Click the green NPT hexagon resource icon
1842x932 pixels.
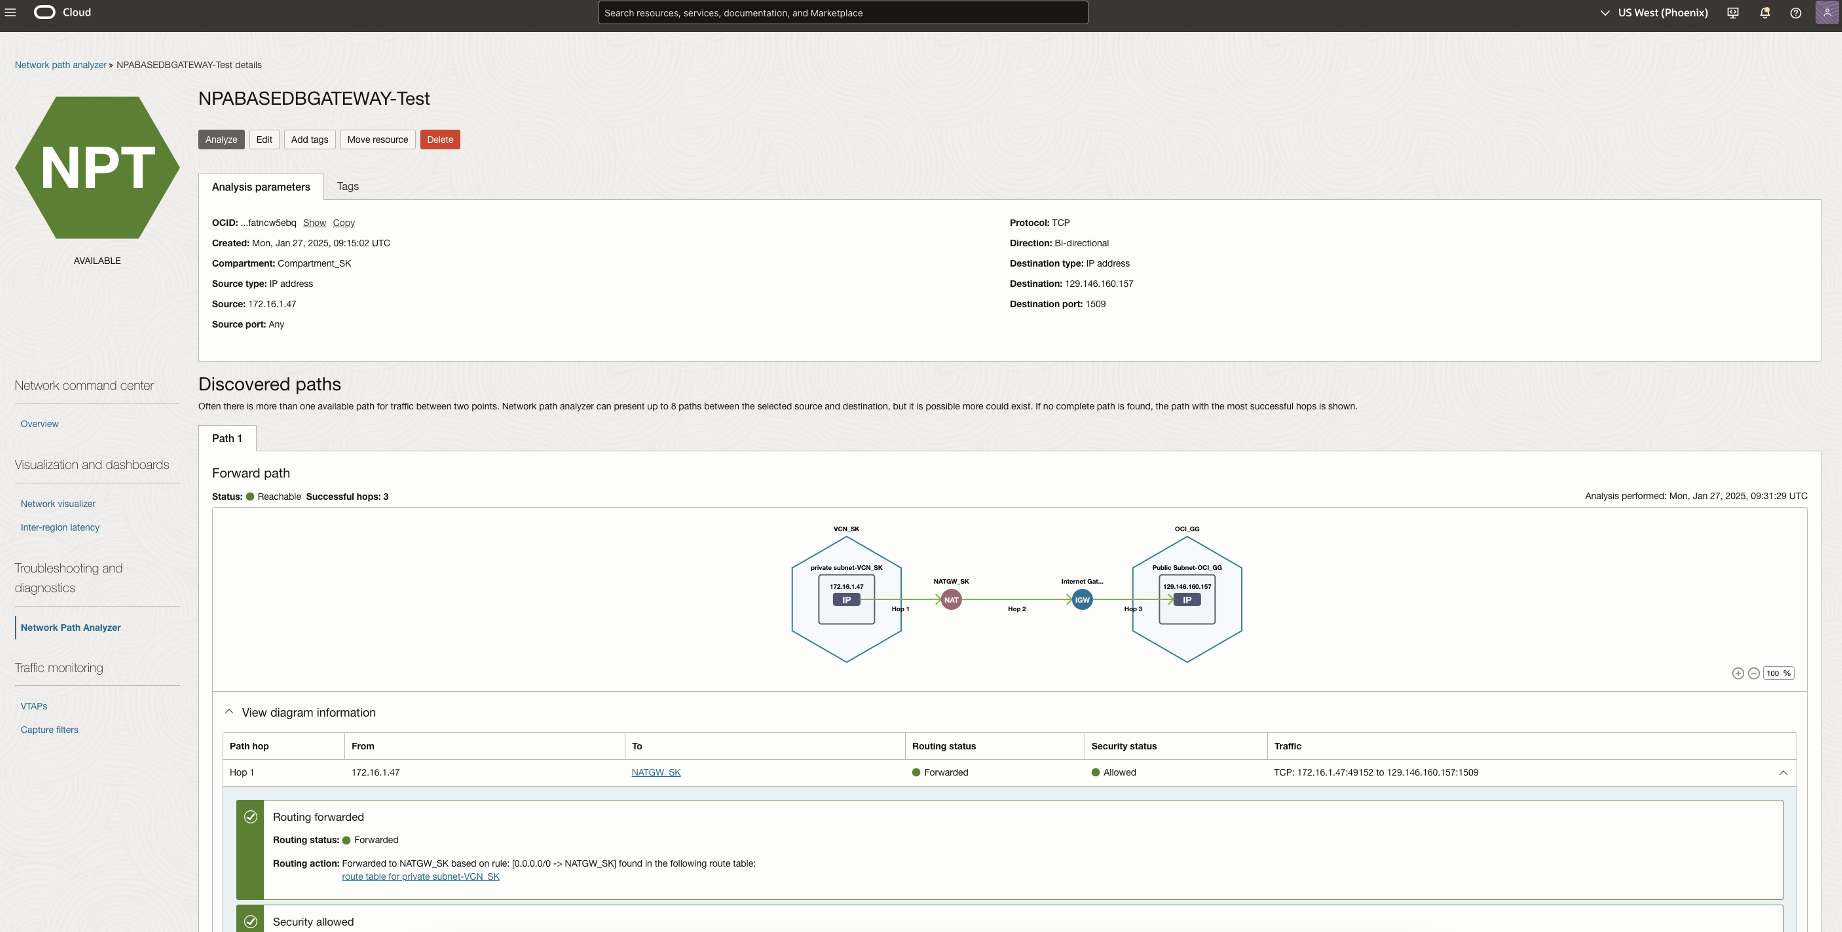(x=97, y=167)
